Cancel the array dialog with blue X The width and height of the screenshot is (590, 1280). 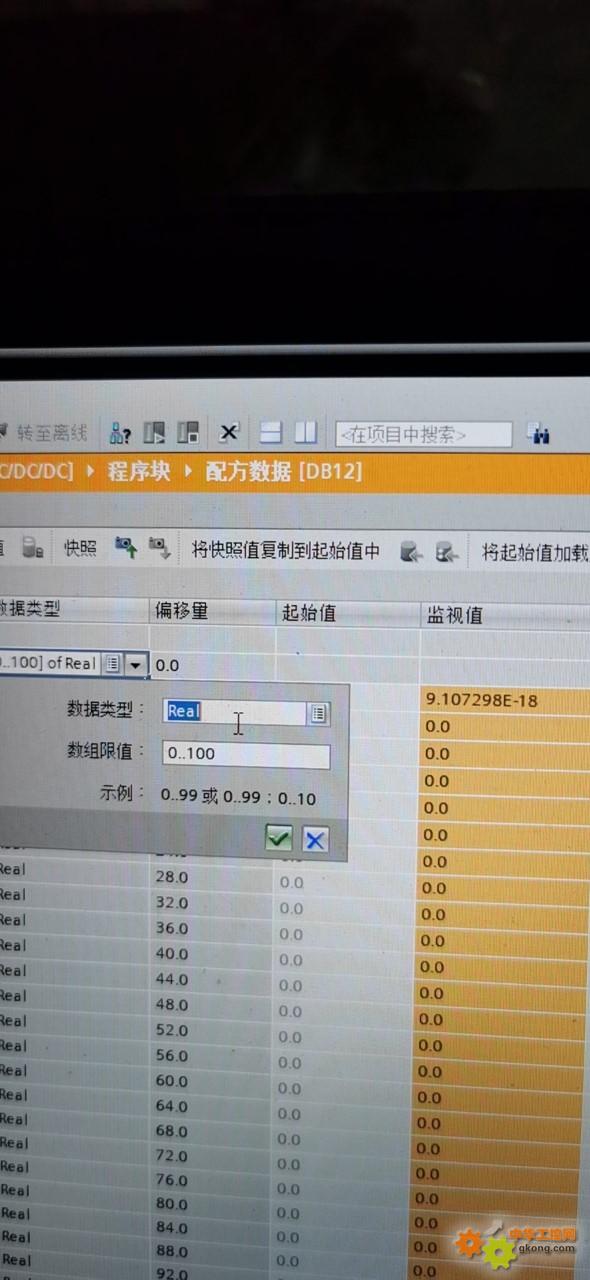point(315,839)
